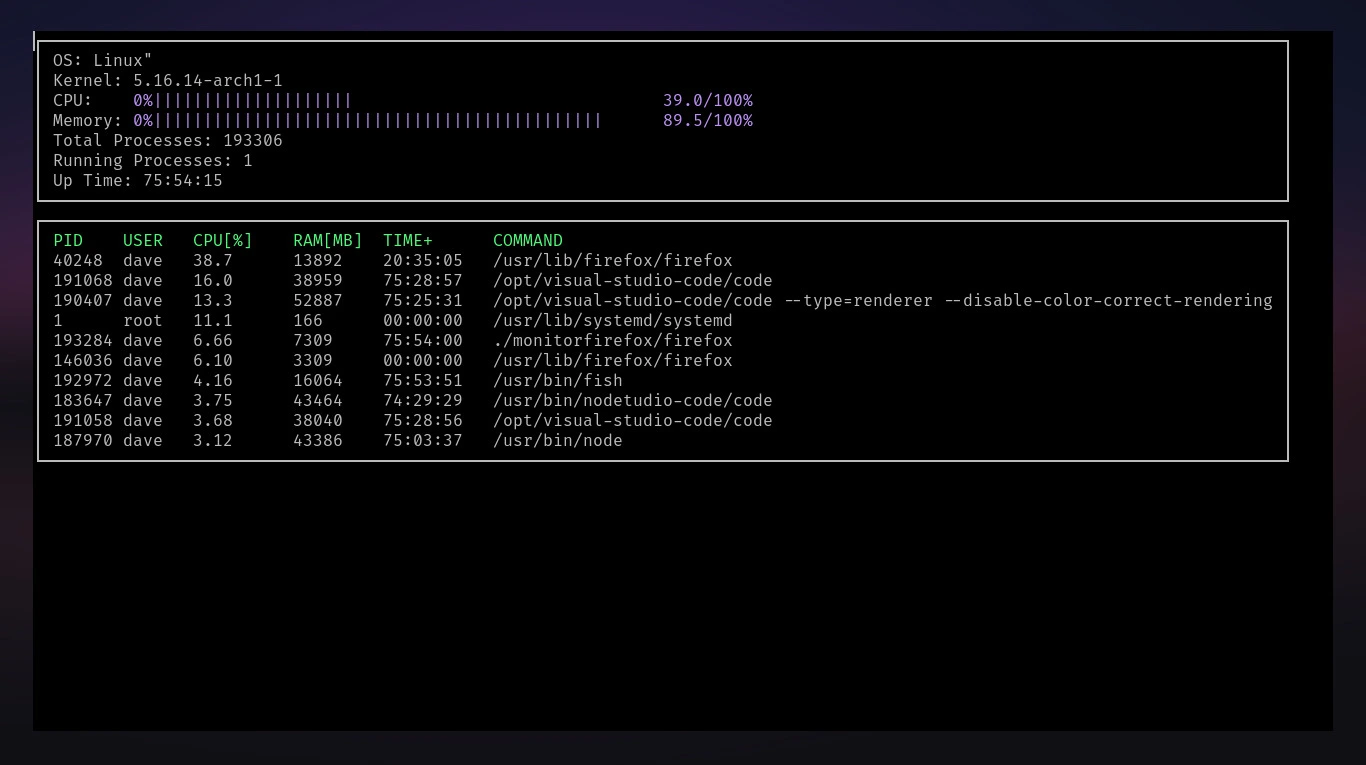Screen dimensions: 1366x765
Task: Click RAM value 38959
Action: click(318, 281)
